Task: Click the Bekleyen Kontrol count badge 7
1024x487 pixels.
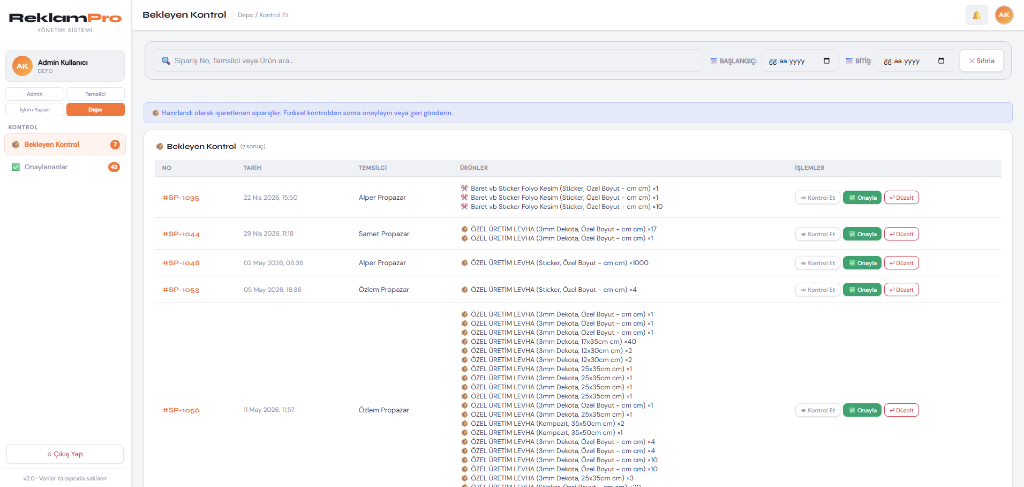Action: (115, 144)
